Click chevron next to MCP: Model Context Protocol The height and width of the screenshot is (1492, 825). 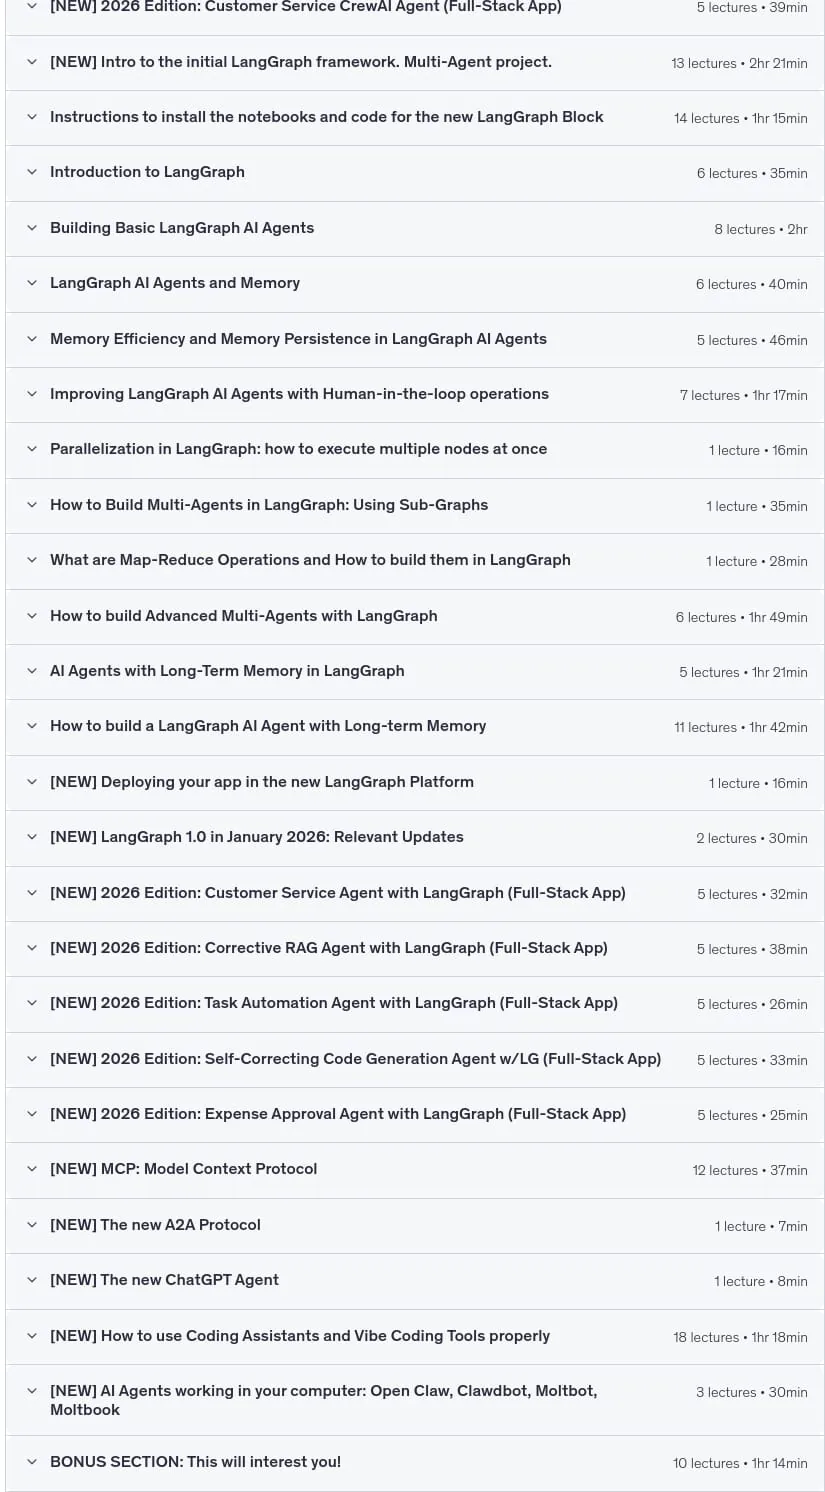(32, 1169)
